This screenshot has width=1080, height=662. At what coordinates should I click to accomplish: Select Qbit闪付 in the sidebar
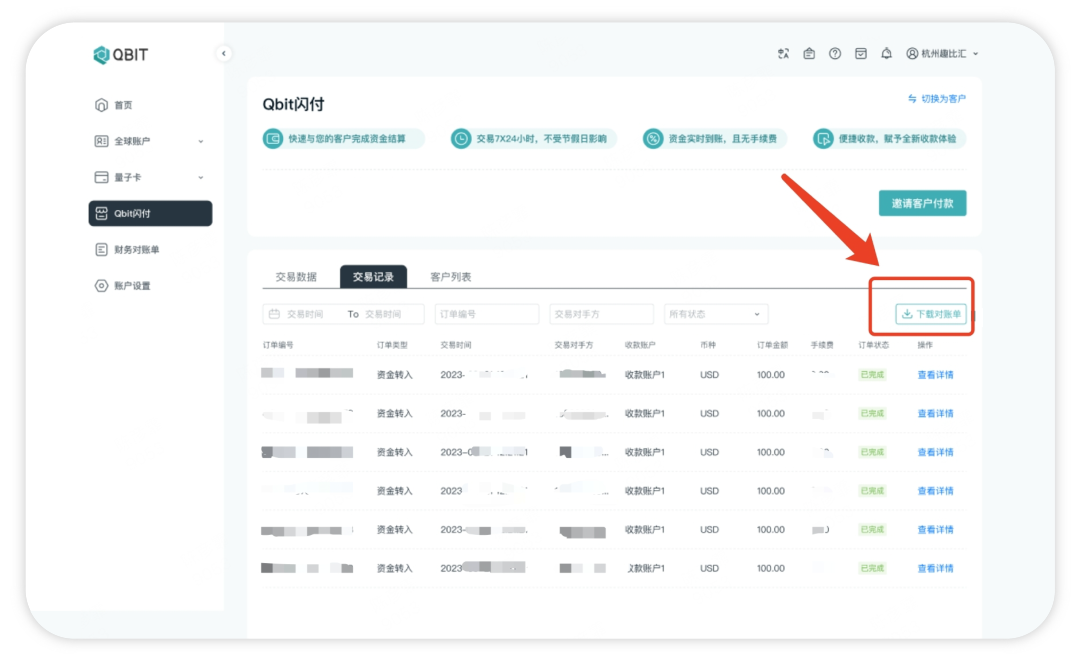(150, 214)
